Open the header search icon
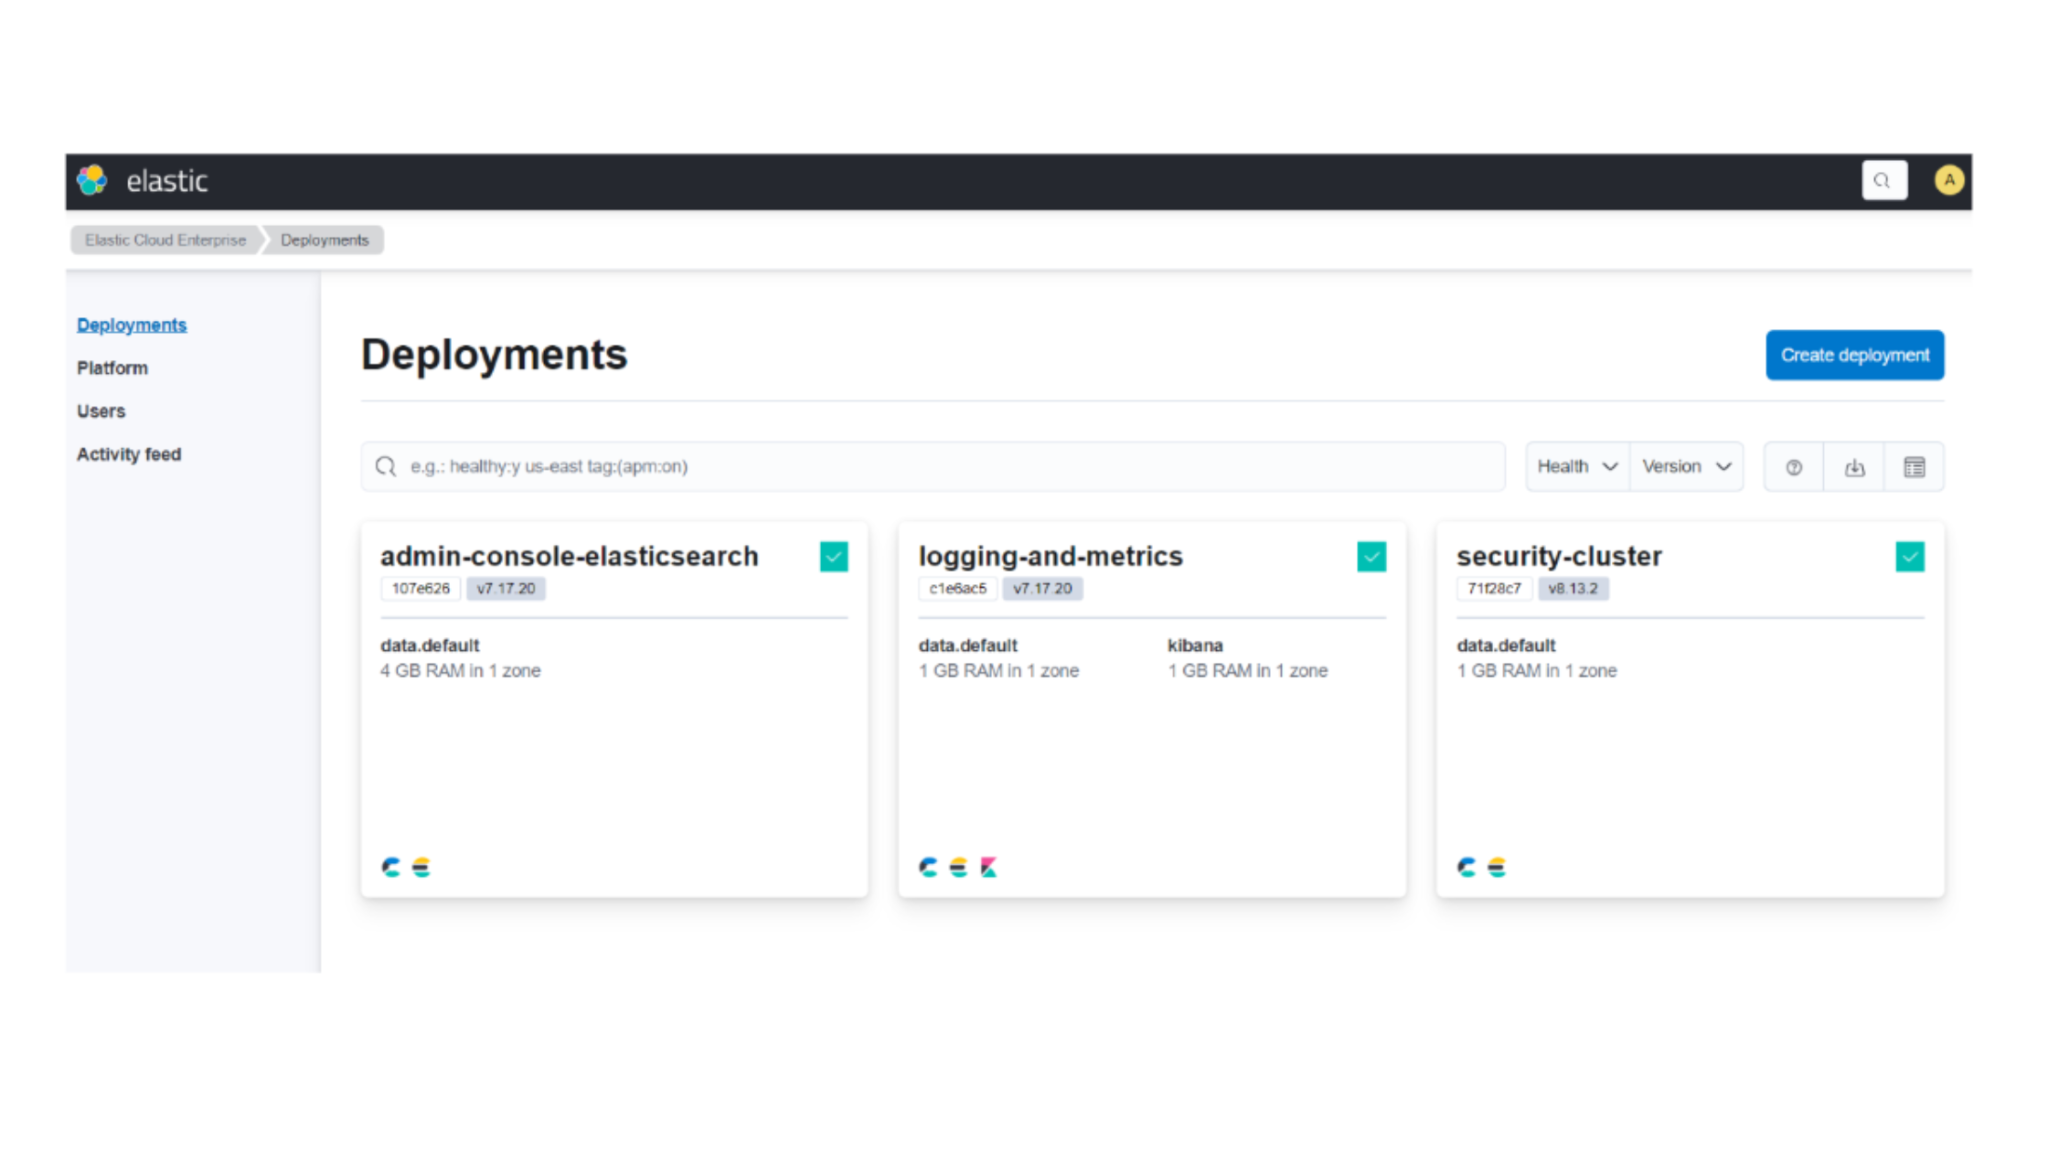2048x1152 pixels. 1884,181
